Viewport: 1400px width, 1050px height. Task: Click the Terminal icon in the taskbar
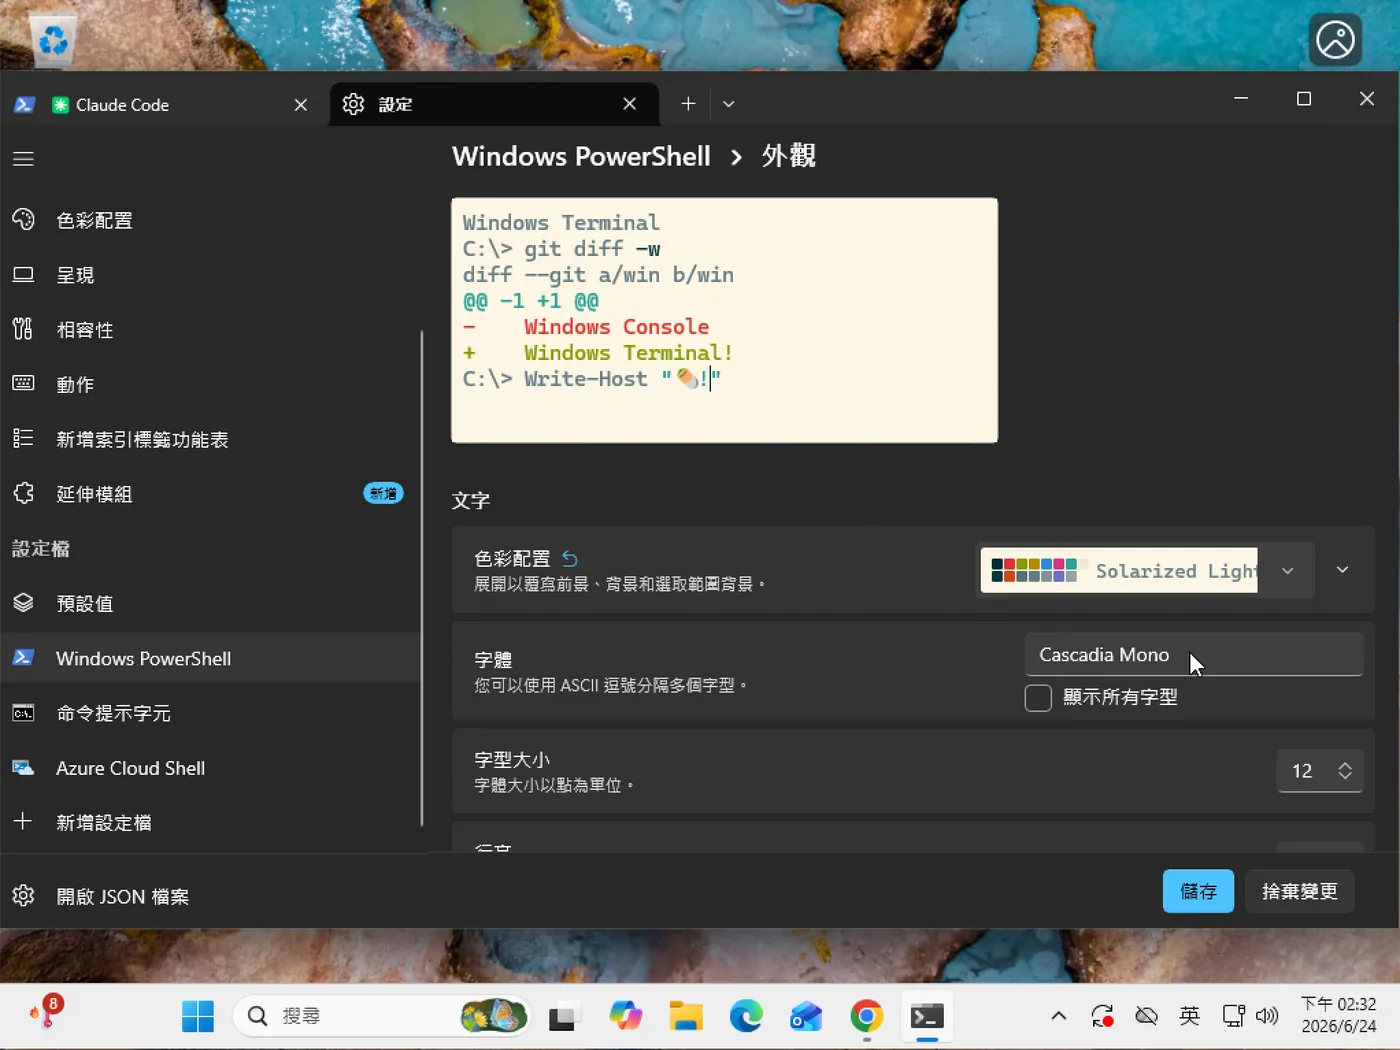click(x=927, y=1016)
